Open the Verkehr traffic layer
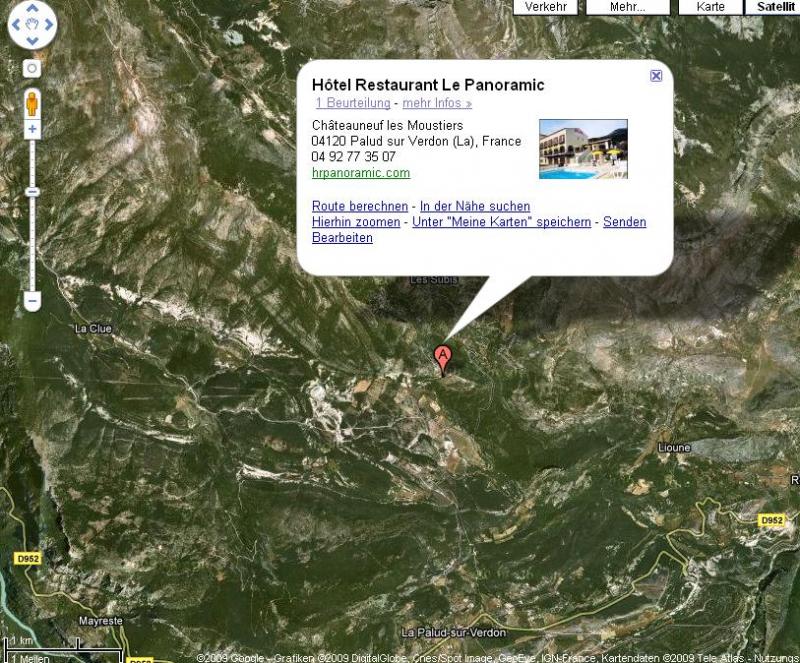The height and width of the screenshot is (663, 800). (x=546, y=7)
